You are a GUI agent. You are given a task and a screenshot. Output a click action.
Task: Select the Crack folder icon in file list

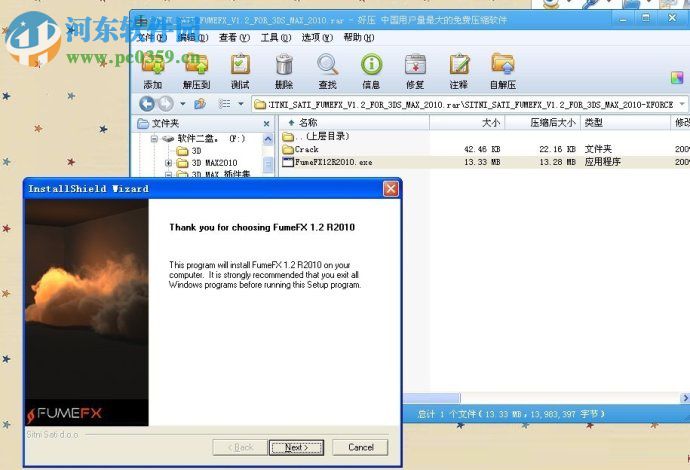288,150
